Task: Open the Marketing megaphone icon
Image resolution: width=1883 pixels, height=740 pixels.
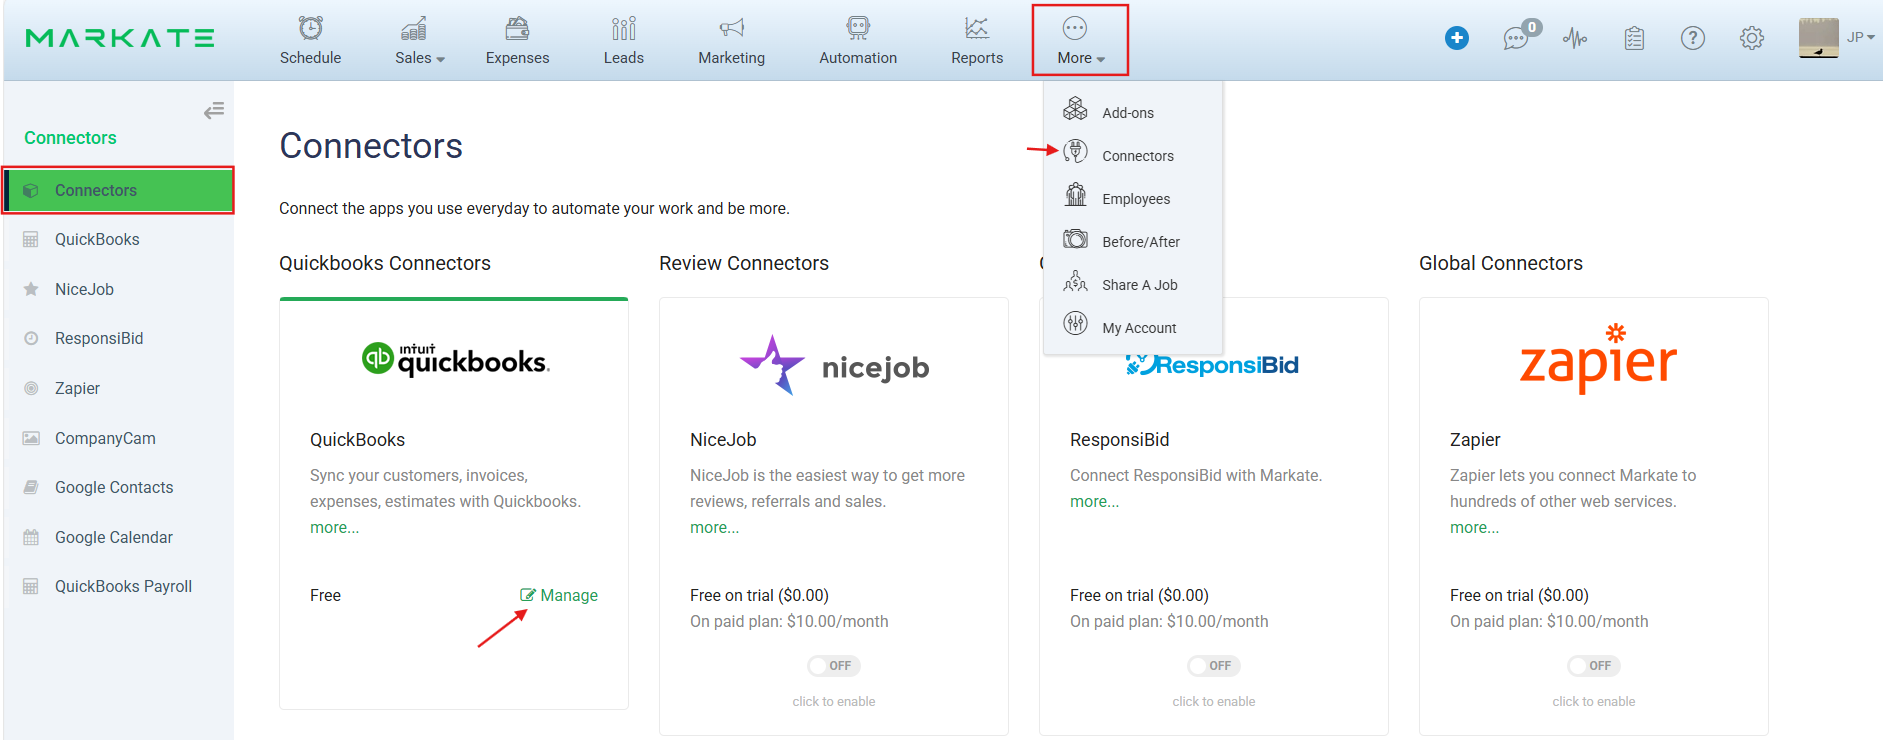Action: [x=732, y=28]
